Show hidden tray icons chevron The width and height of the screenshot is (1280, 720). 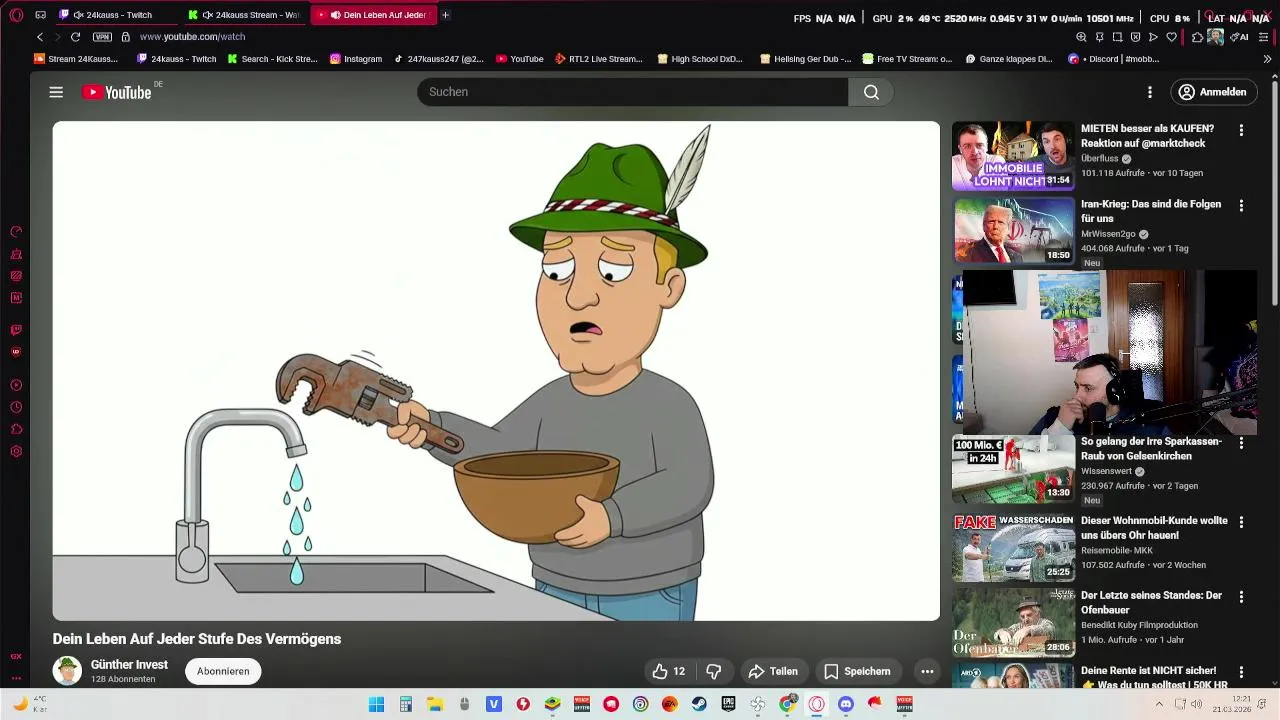pyautogui.click(x=1159, y=704)
